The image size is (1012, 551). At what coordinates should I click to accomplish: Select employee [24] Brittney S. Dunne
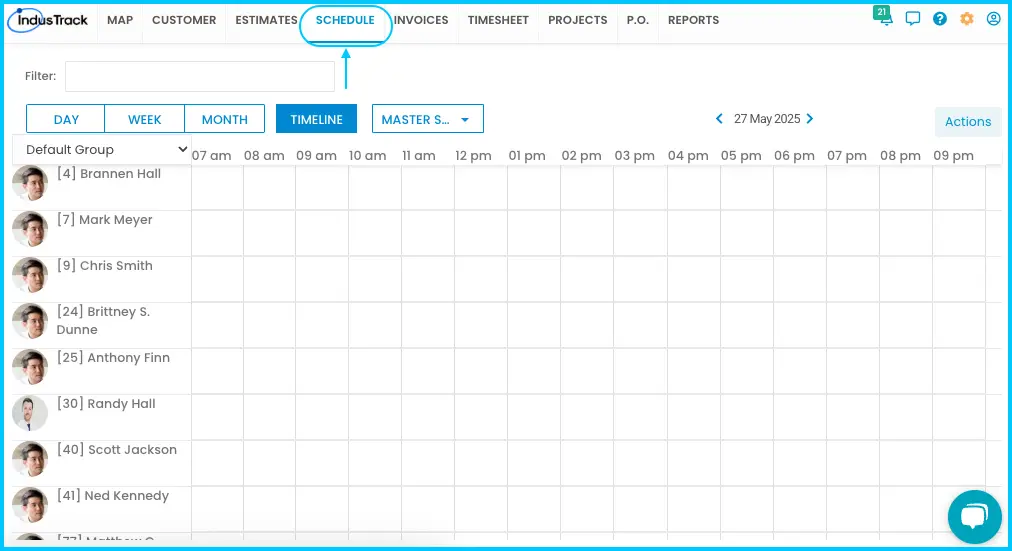[x=103, y=320]
